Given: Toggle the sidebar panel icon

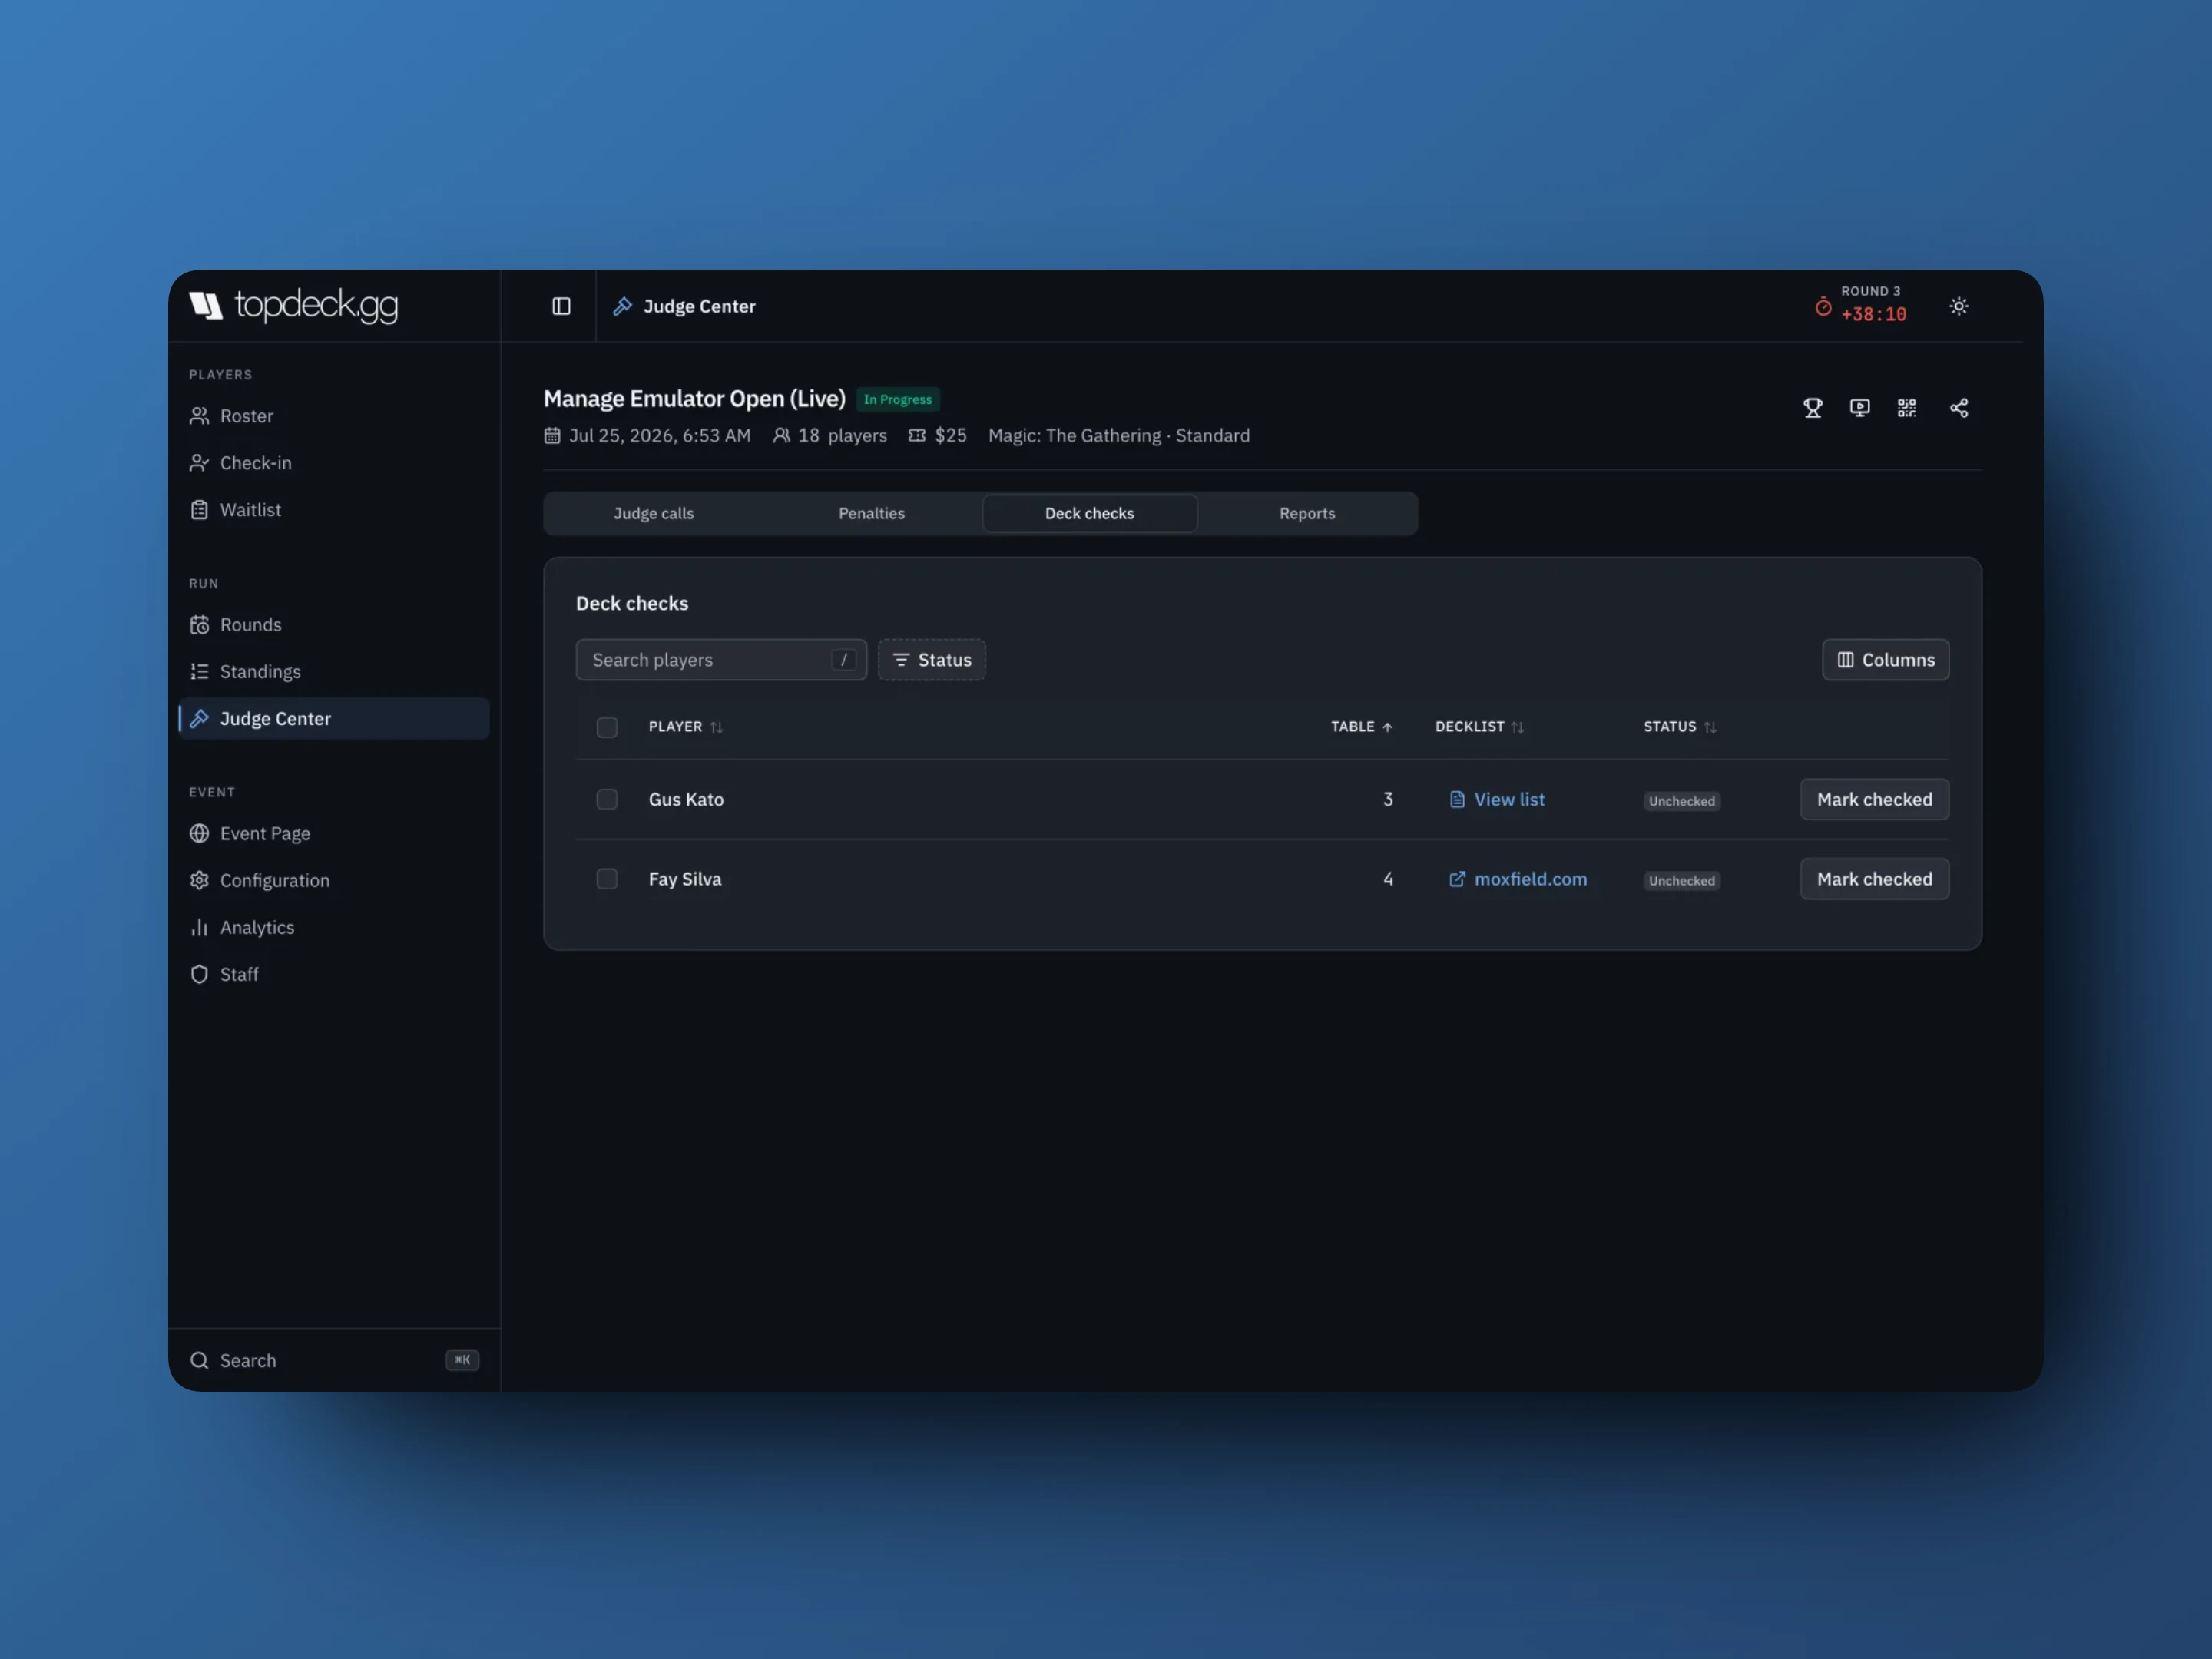Looking at the screenshot, I should 561,306.
